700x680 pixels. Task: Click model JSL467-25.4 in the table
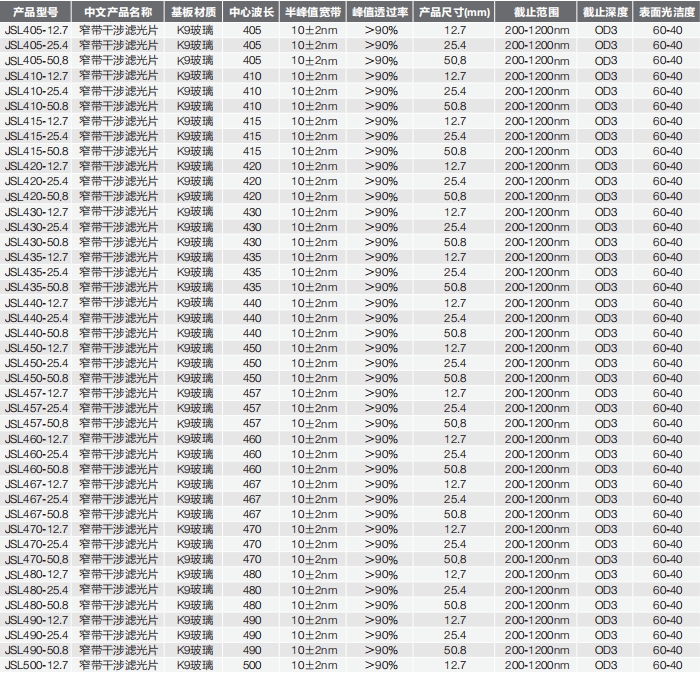(36, 499)
